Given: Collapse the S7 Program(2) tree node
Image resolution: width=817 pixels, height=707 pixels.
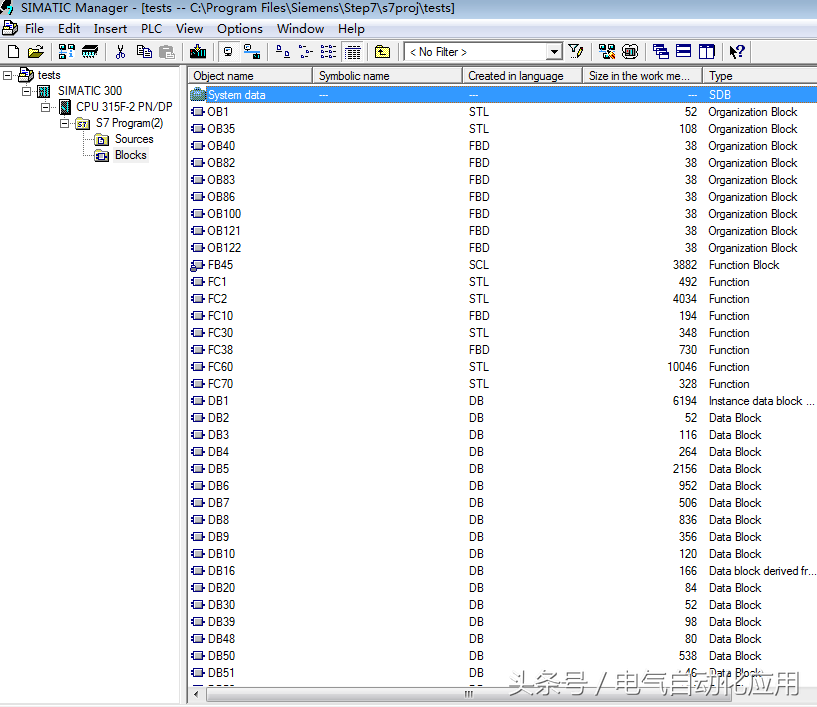Looking at the screenshot, I should pyautogui.click(x=64, y=123).
